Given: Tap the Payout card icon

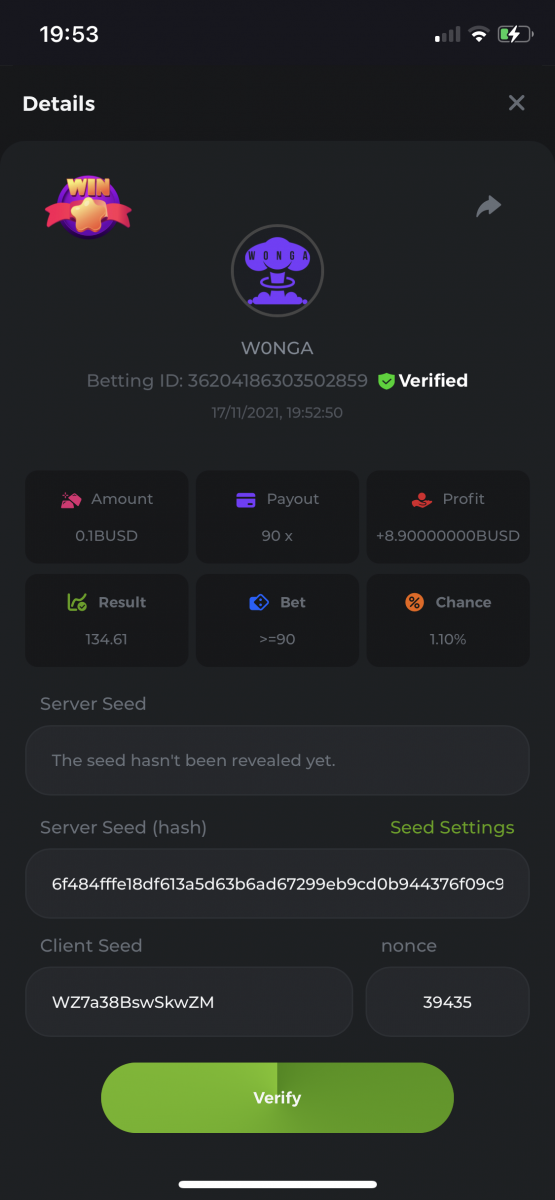Looking at the screenshot, I should click(246, 499).
